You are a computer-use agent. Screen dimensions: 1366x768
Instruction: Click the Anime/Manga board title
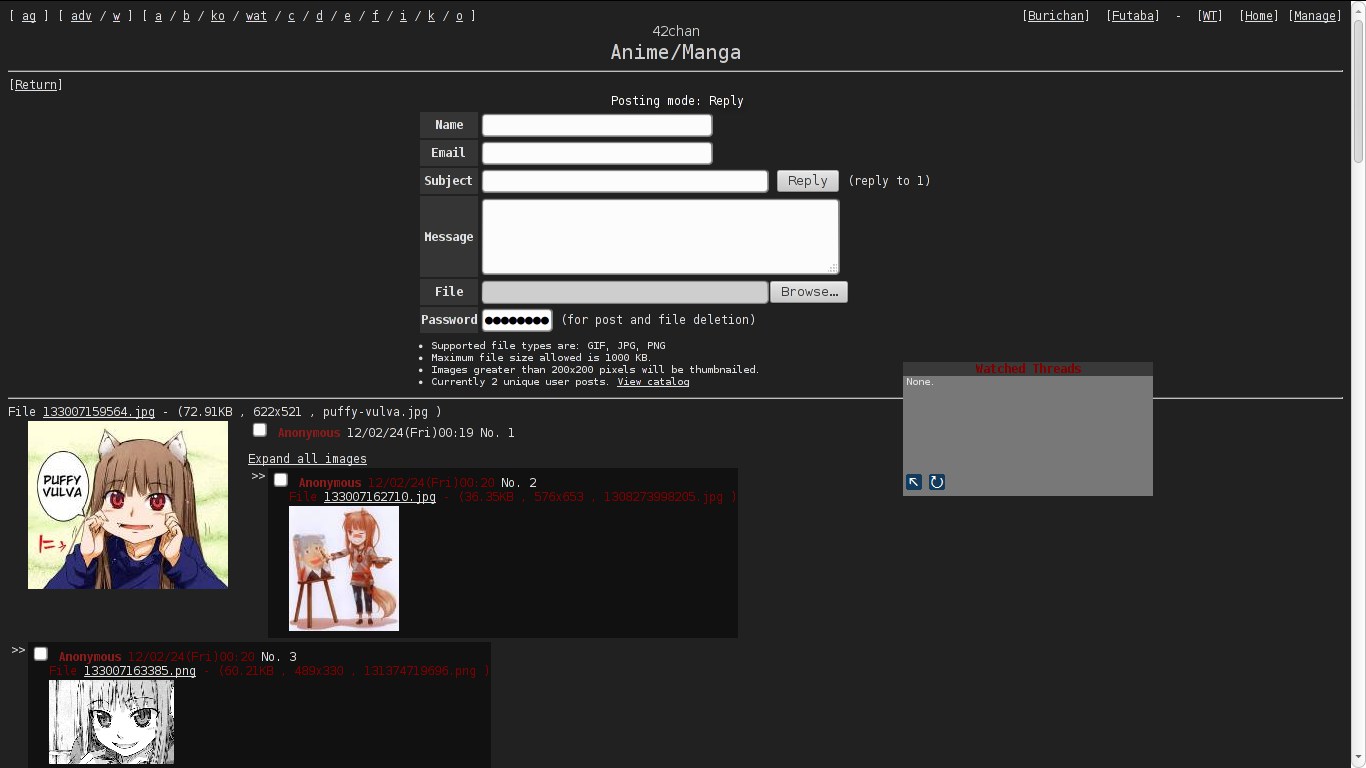pos(676,52)
